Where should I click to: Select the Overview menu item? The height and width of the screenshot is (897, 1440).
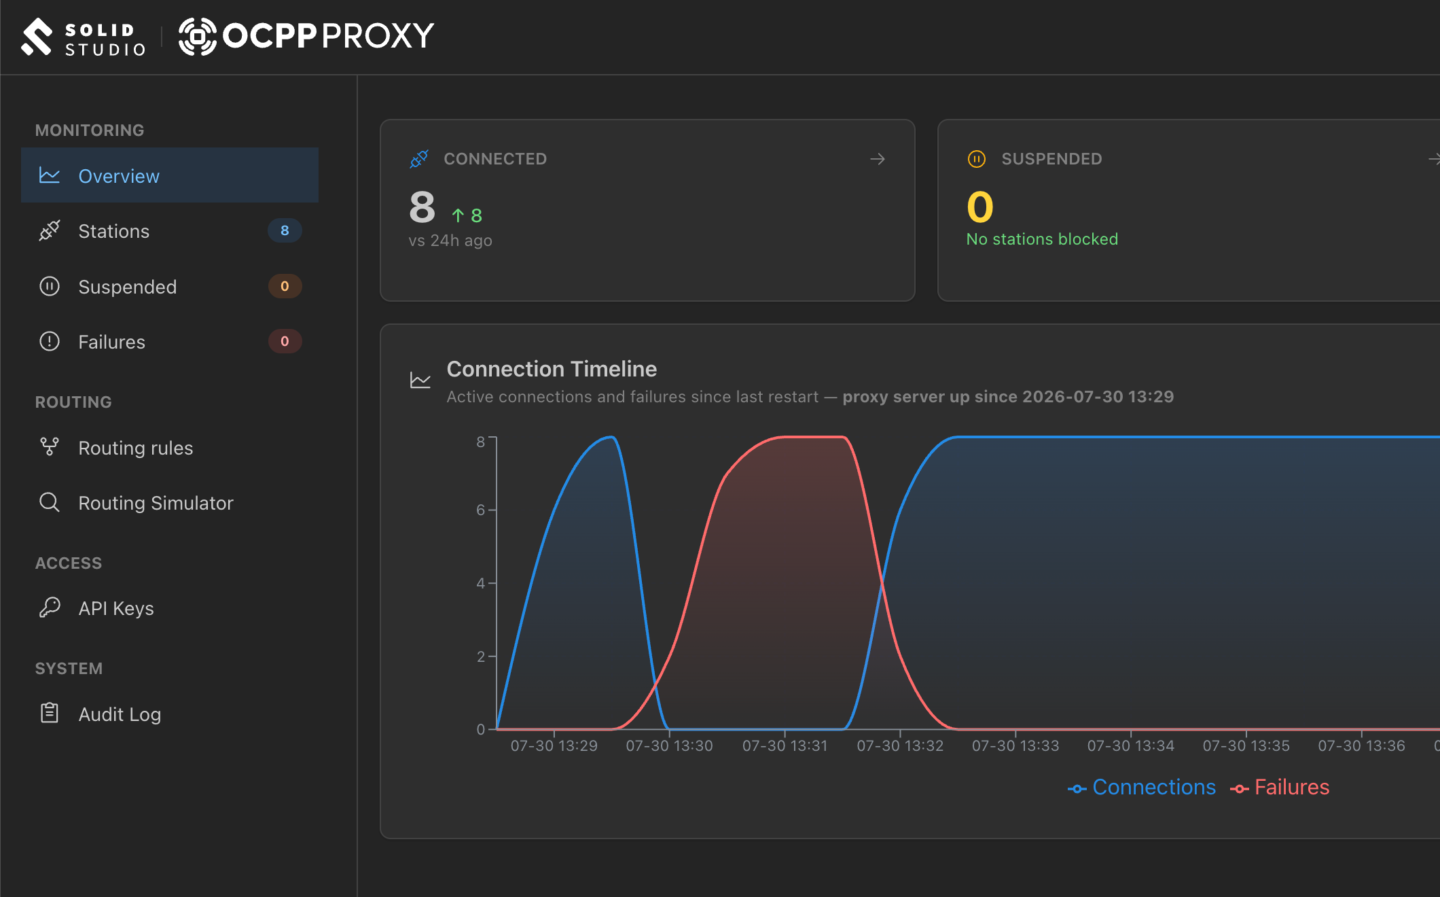[x=170, y=176]
